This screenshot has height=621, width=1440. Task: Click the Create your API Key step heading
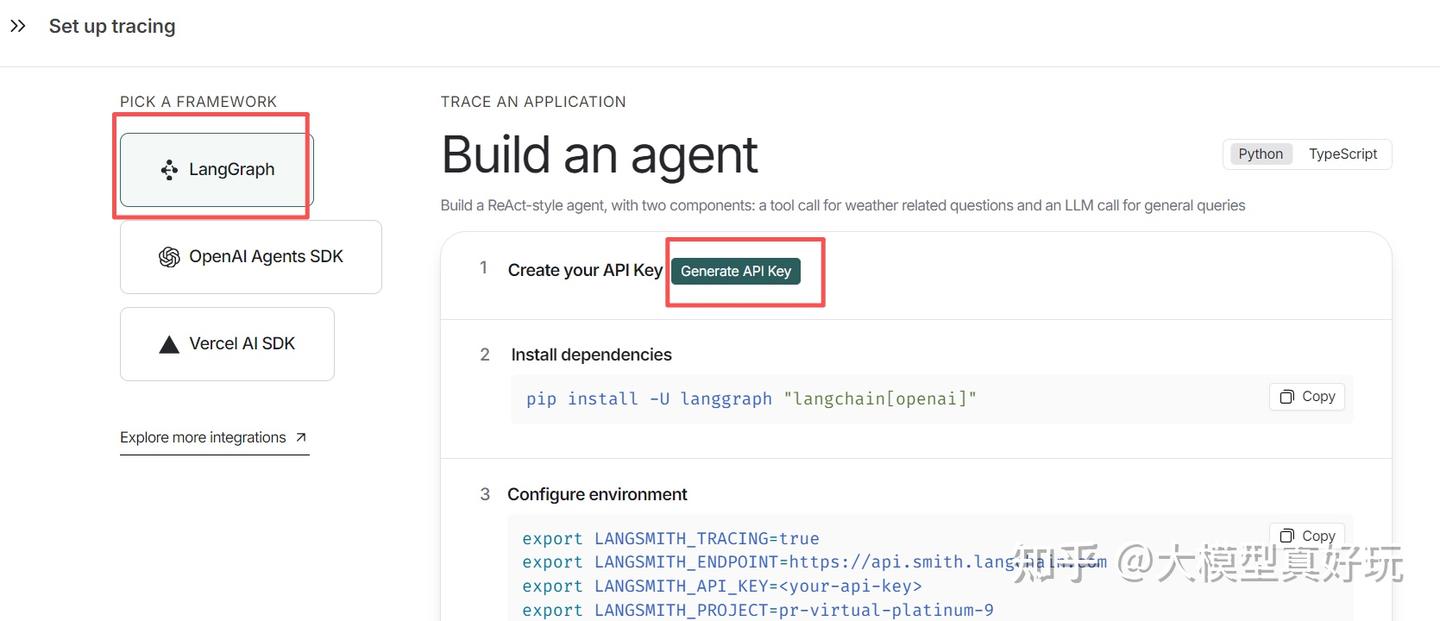[x=585, y=269]
